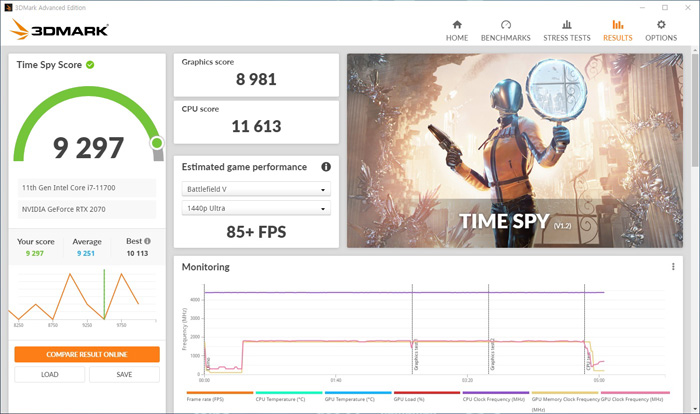Screen dimensions: 700x414
Task: Toggle CPU Temperature legend series
Action: point(288,397)
